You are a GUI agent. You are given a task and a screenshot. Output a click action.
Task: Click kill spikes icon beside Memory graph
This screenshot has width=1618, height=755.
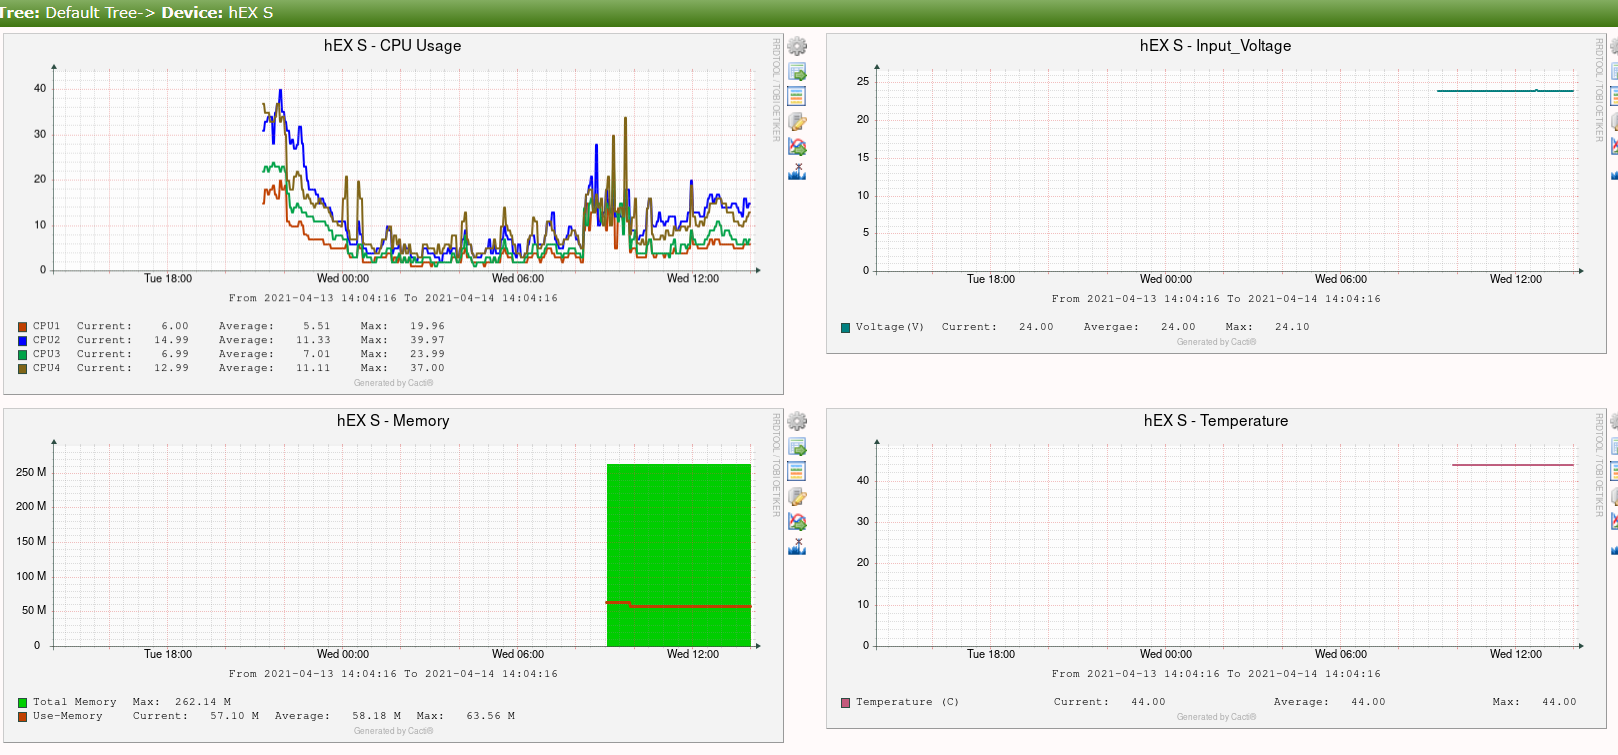[x=797, y=547]
